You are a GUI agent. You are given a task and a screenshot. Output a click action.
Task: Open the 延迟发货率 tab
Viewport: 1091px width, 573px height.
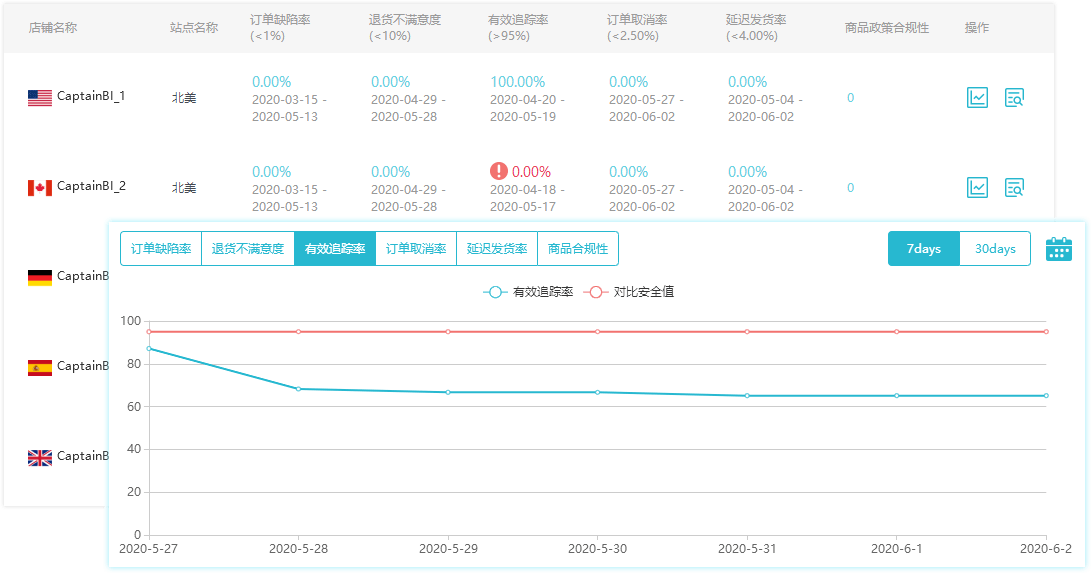click(x=497, y=249)
